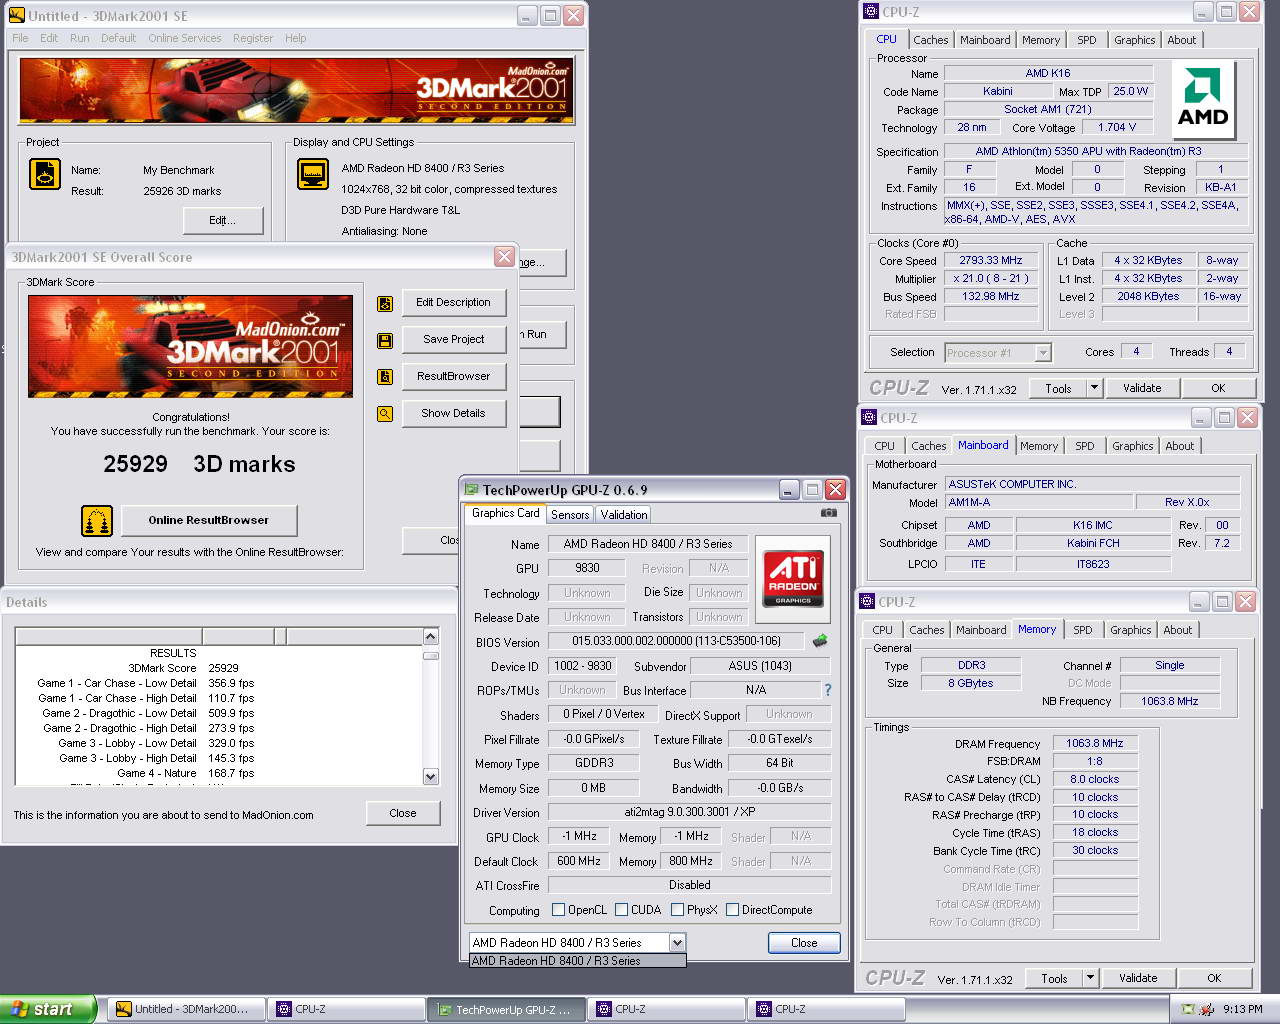This screenshot has height=1024, width=1280.
Task: Click the red crossed-out tray icon
Action: click(1207, 1009)
